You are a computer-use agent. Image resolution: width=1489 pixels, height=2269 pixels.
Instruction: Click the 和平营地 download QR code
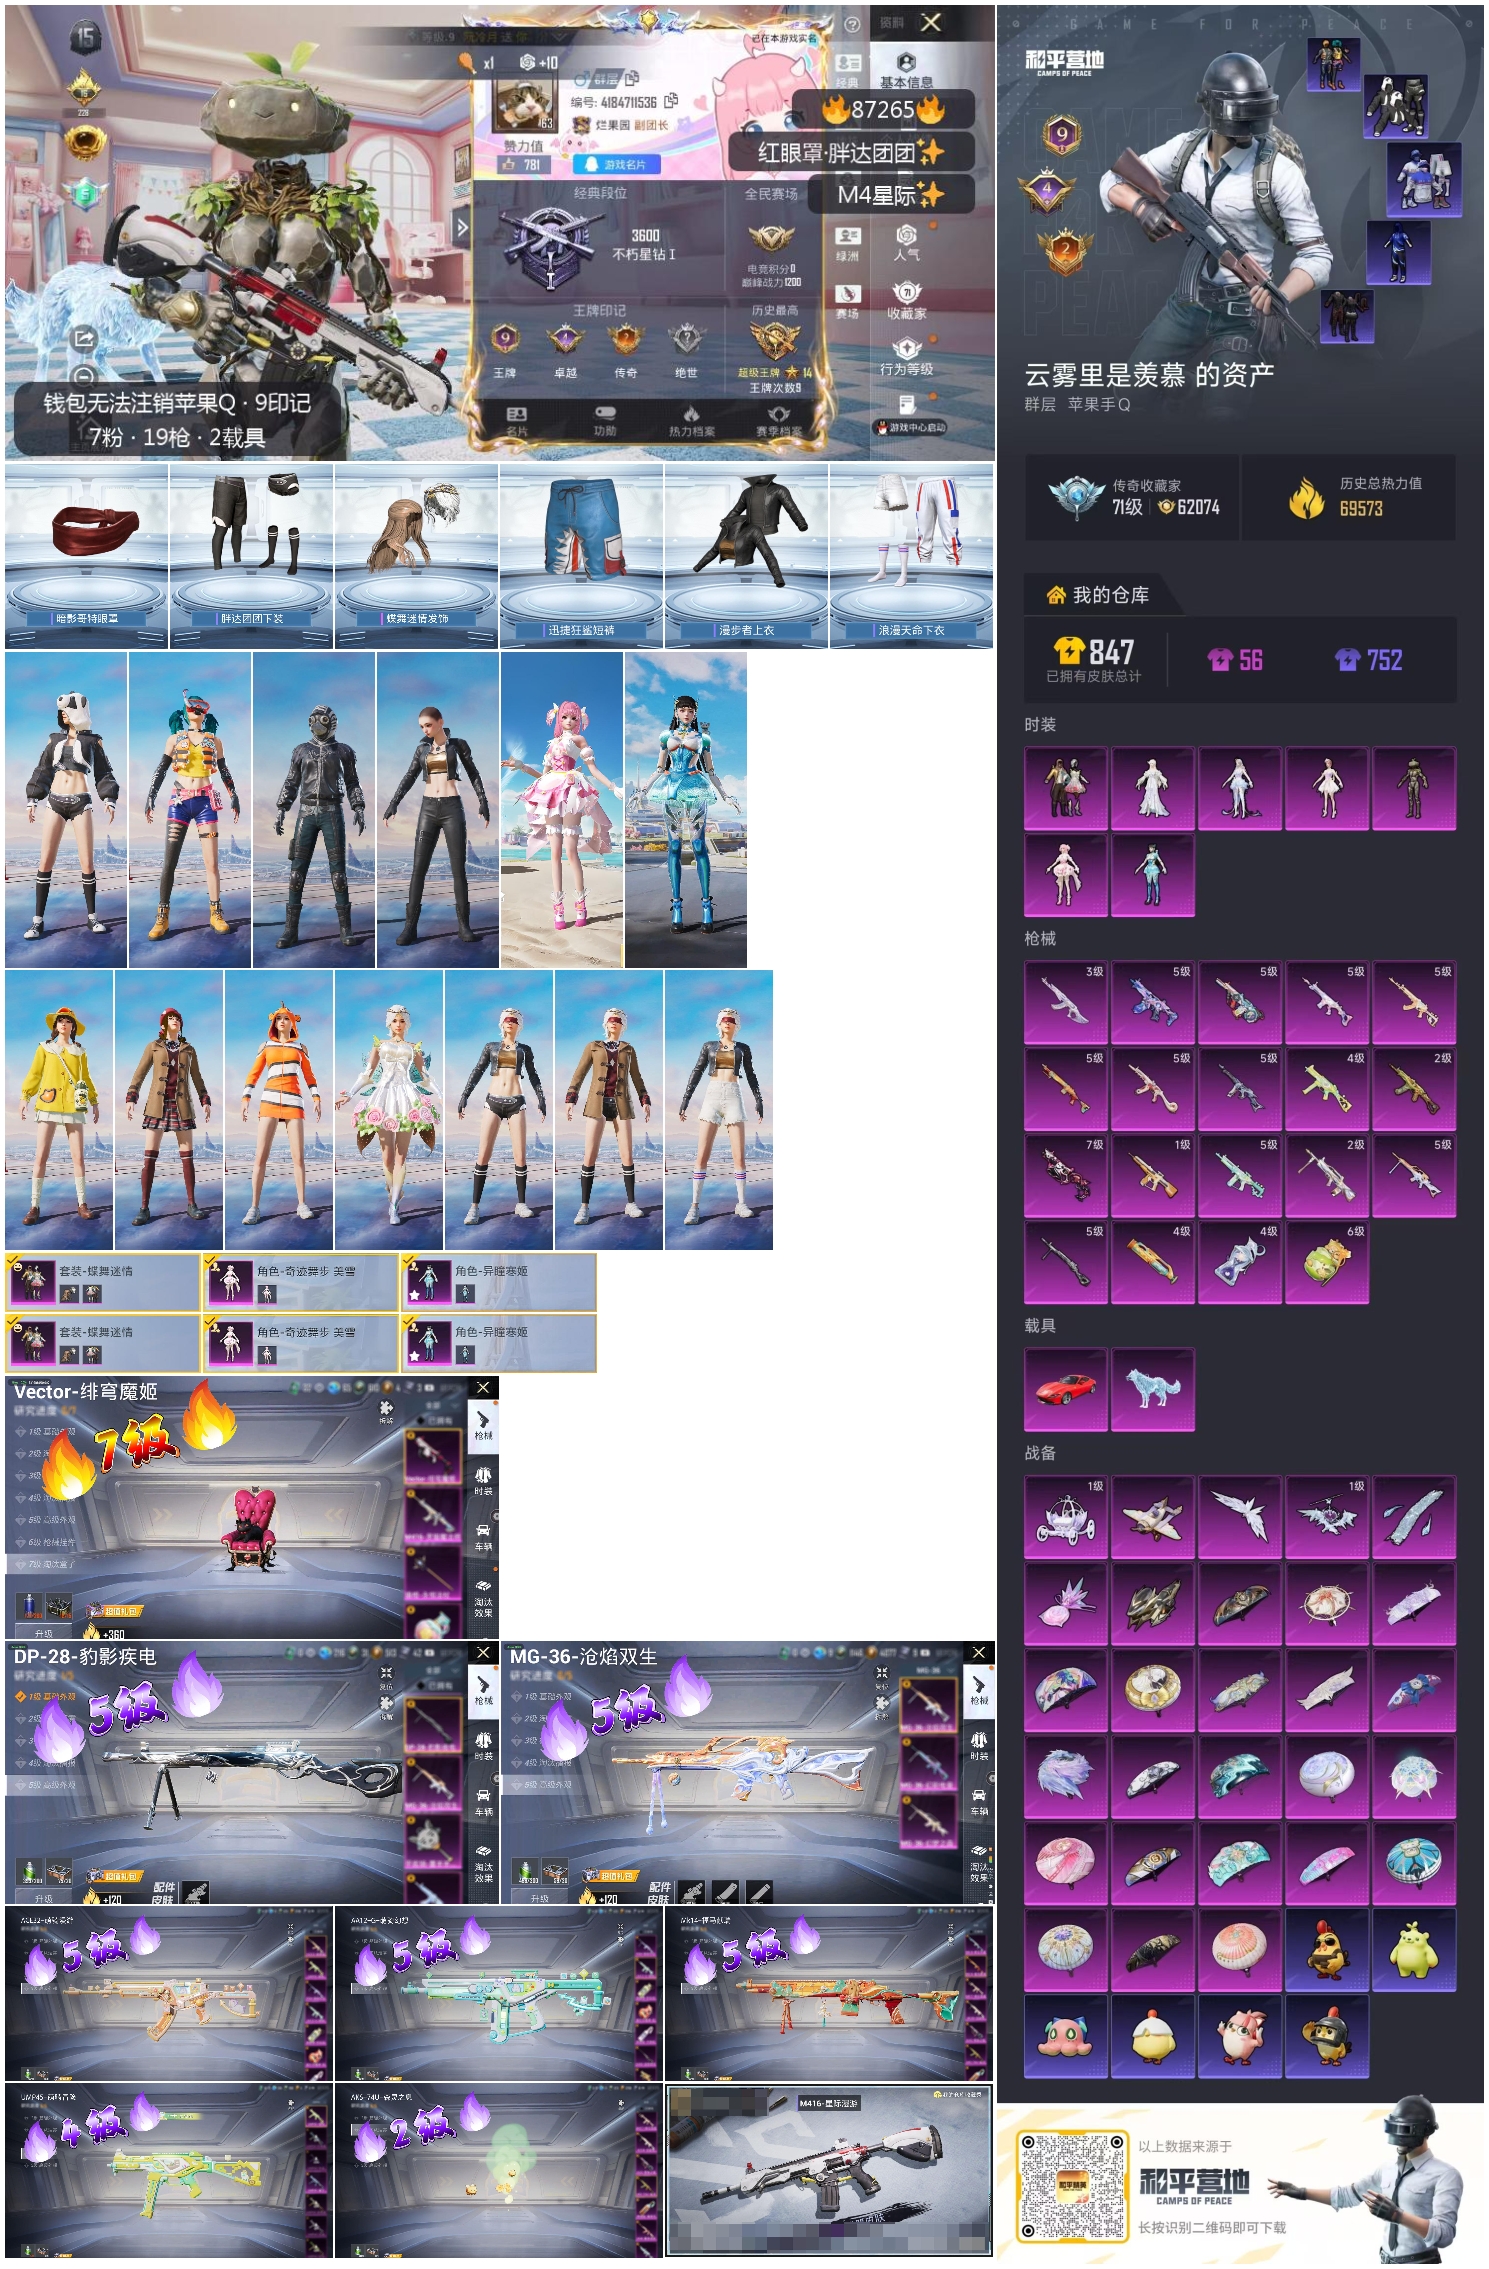[1071, 2186]
